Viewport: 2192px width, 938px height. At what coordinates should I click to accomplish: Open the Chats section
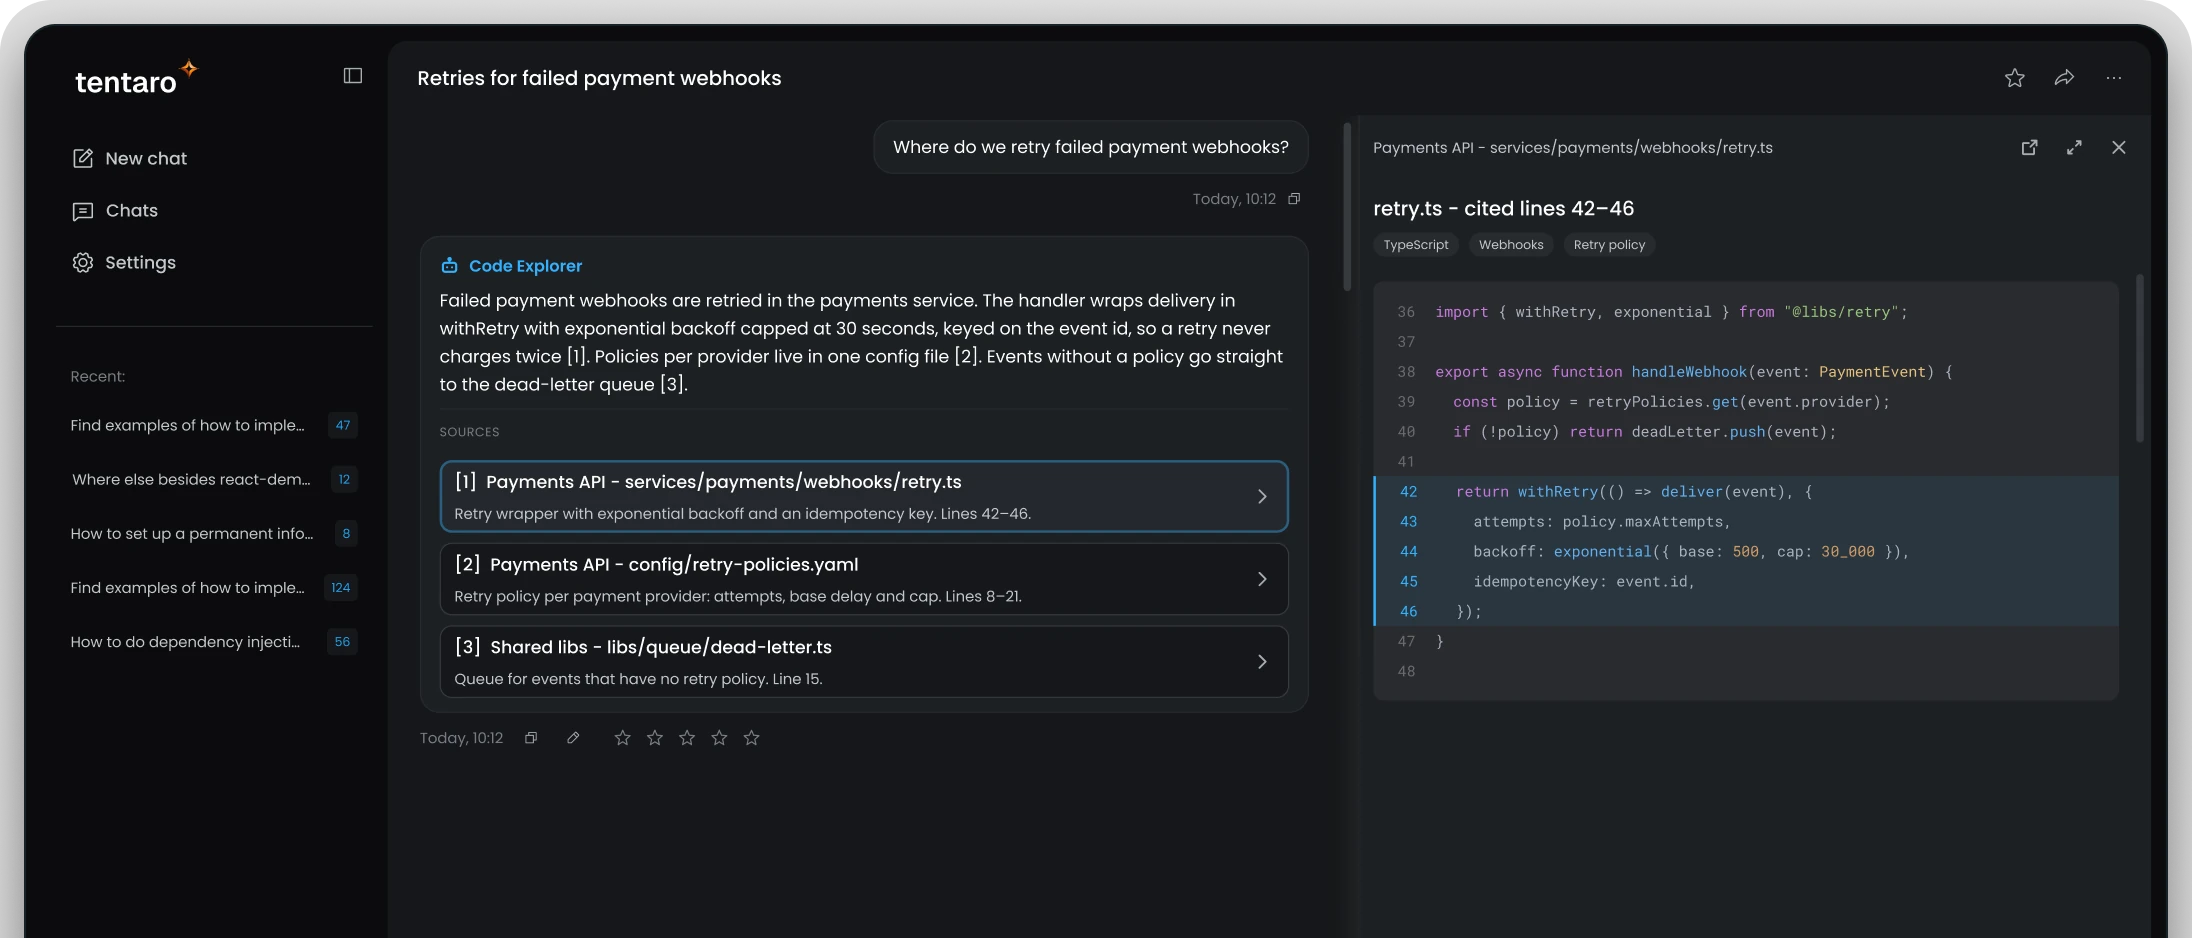coord(116,211)
